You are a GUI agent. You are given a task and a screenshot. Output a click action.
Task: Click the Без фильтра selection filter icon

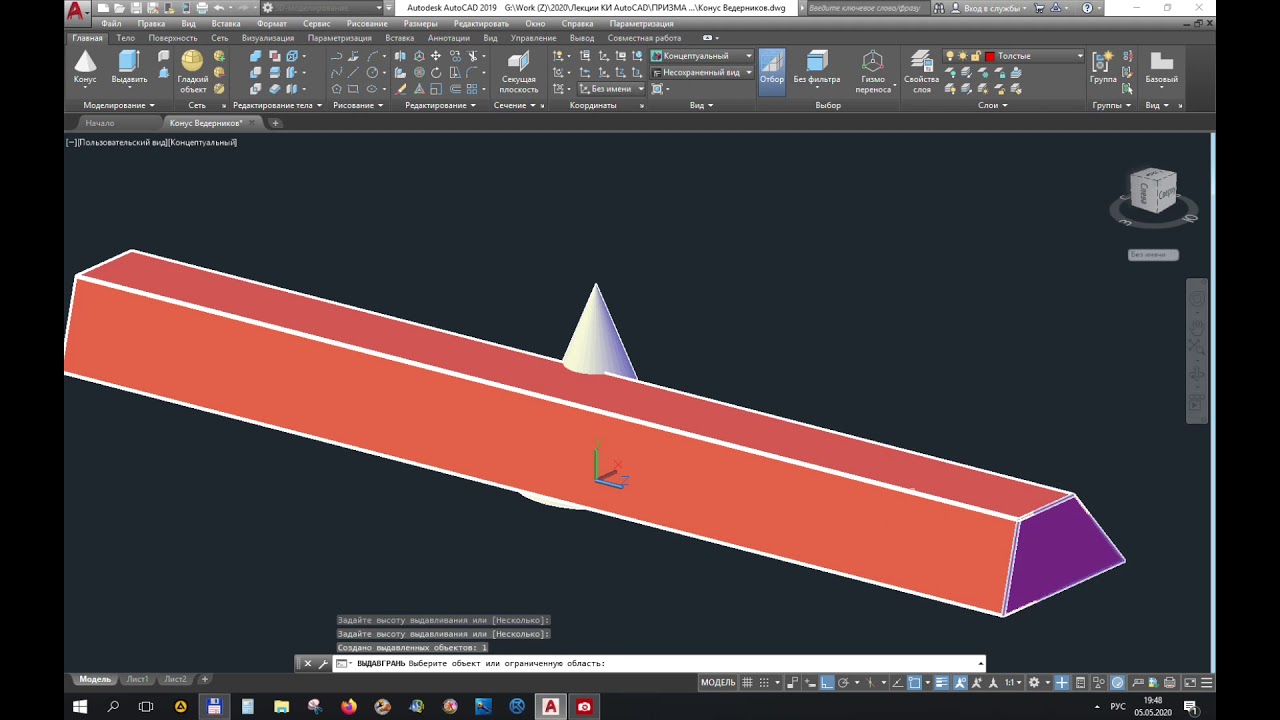click(x=817, y=68)
